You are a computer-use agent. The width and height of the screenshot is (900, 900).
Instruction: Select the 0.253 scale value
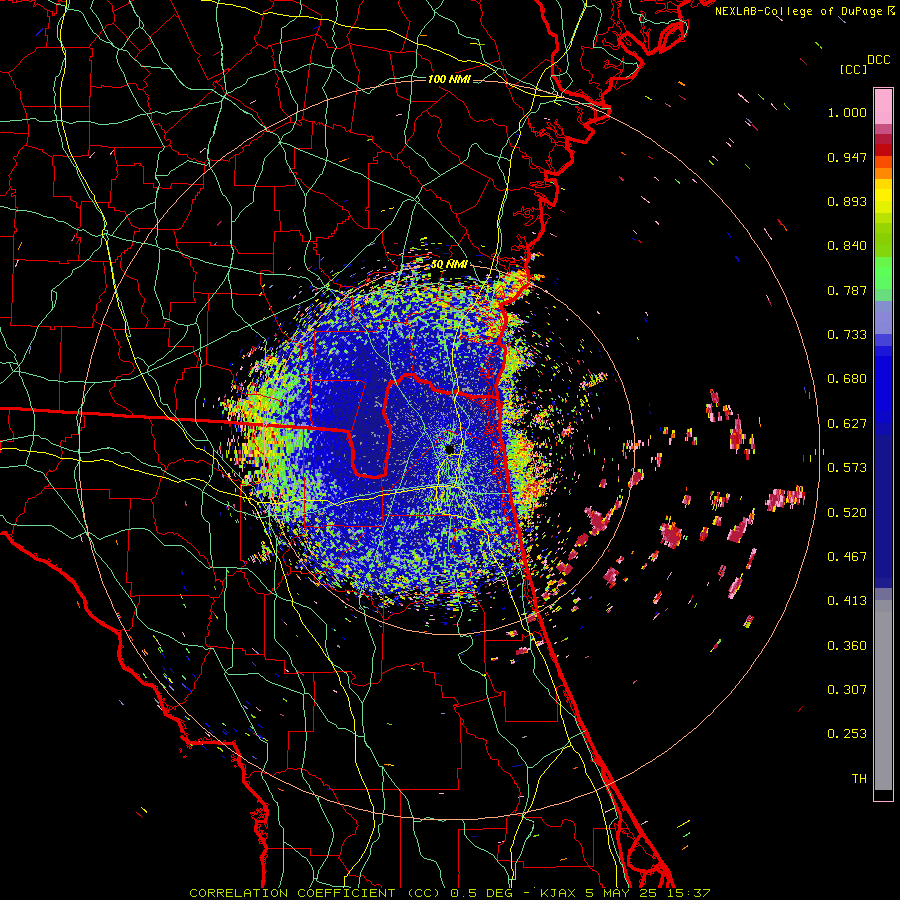pyautogui.click(x=847, y=734)
